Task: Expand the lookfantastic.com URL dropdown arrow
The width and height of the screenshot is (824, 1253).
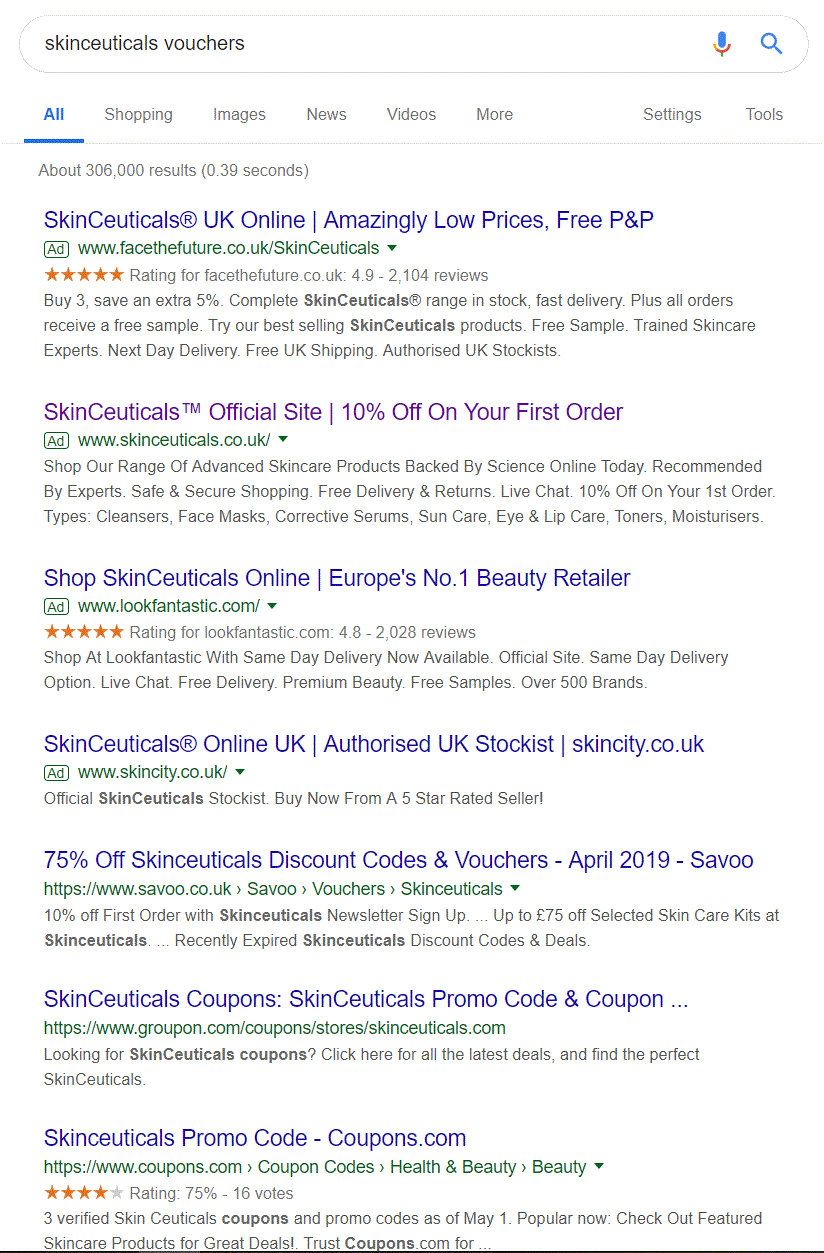Action: pyautogui.click(x=272, y=606)
